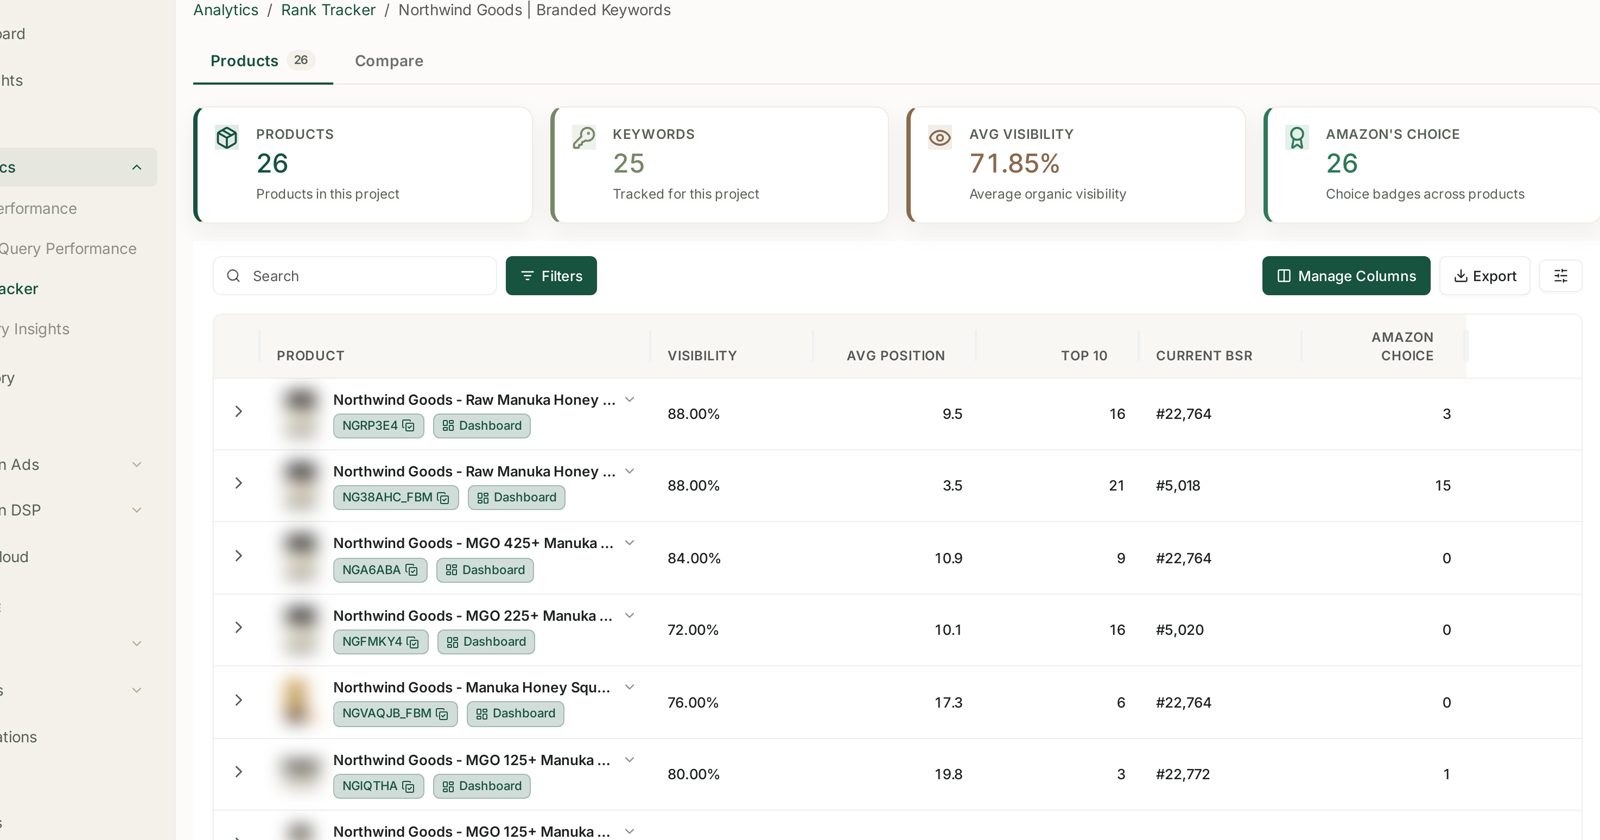Open the table settings sliders icon

point(1560,276)
